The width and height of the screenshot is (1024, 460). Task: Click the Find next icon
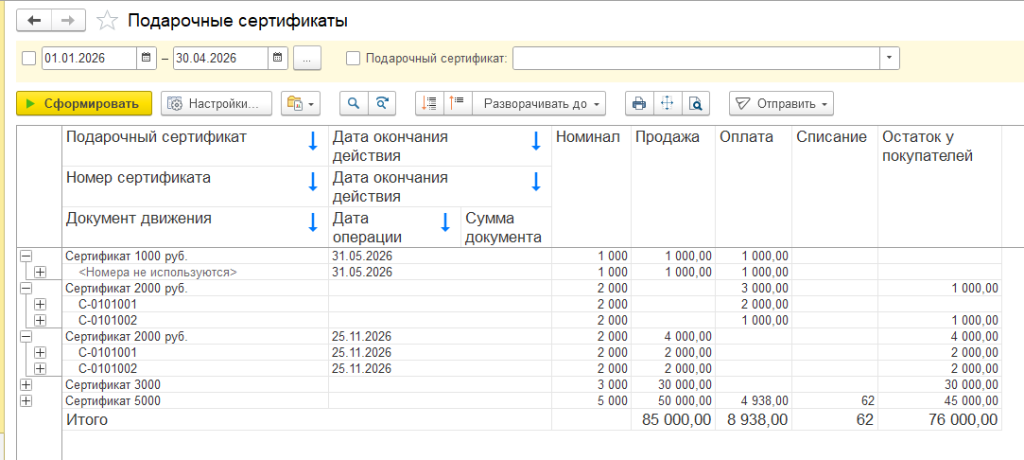382,103
